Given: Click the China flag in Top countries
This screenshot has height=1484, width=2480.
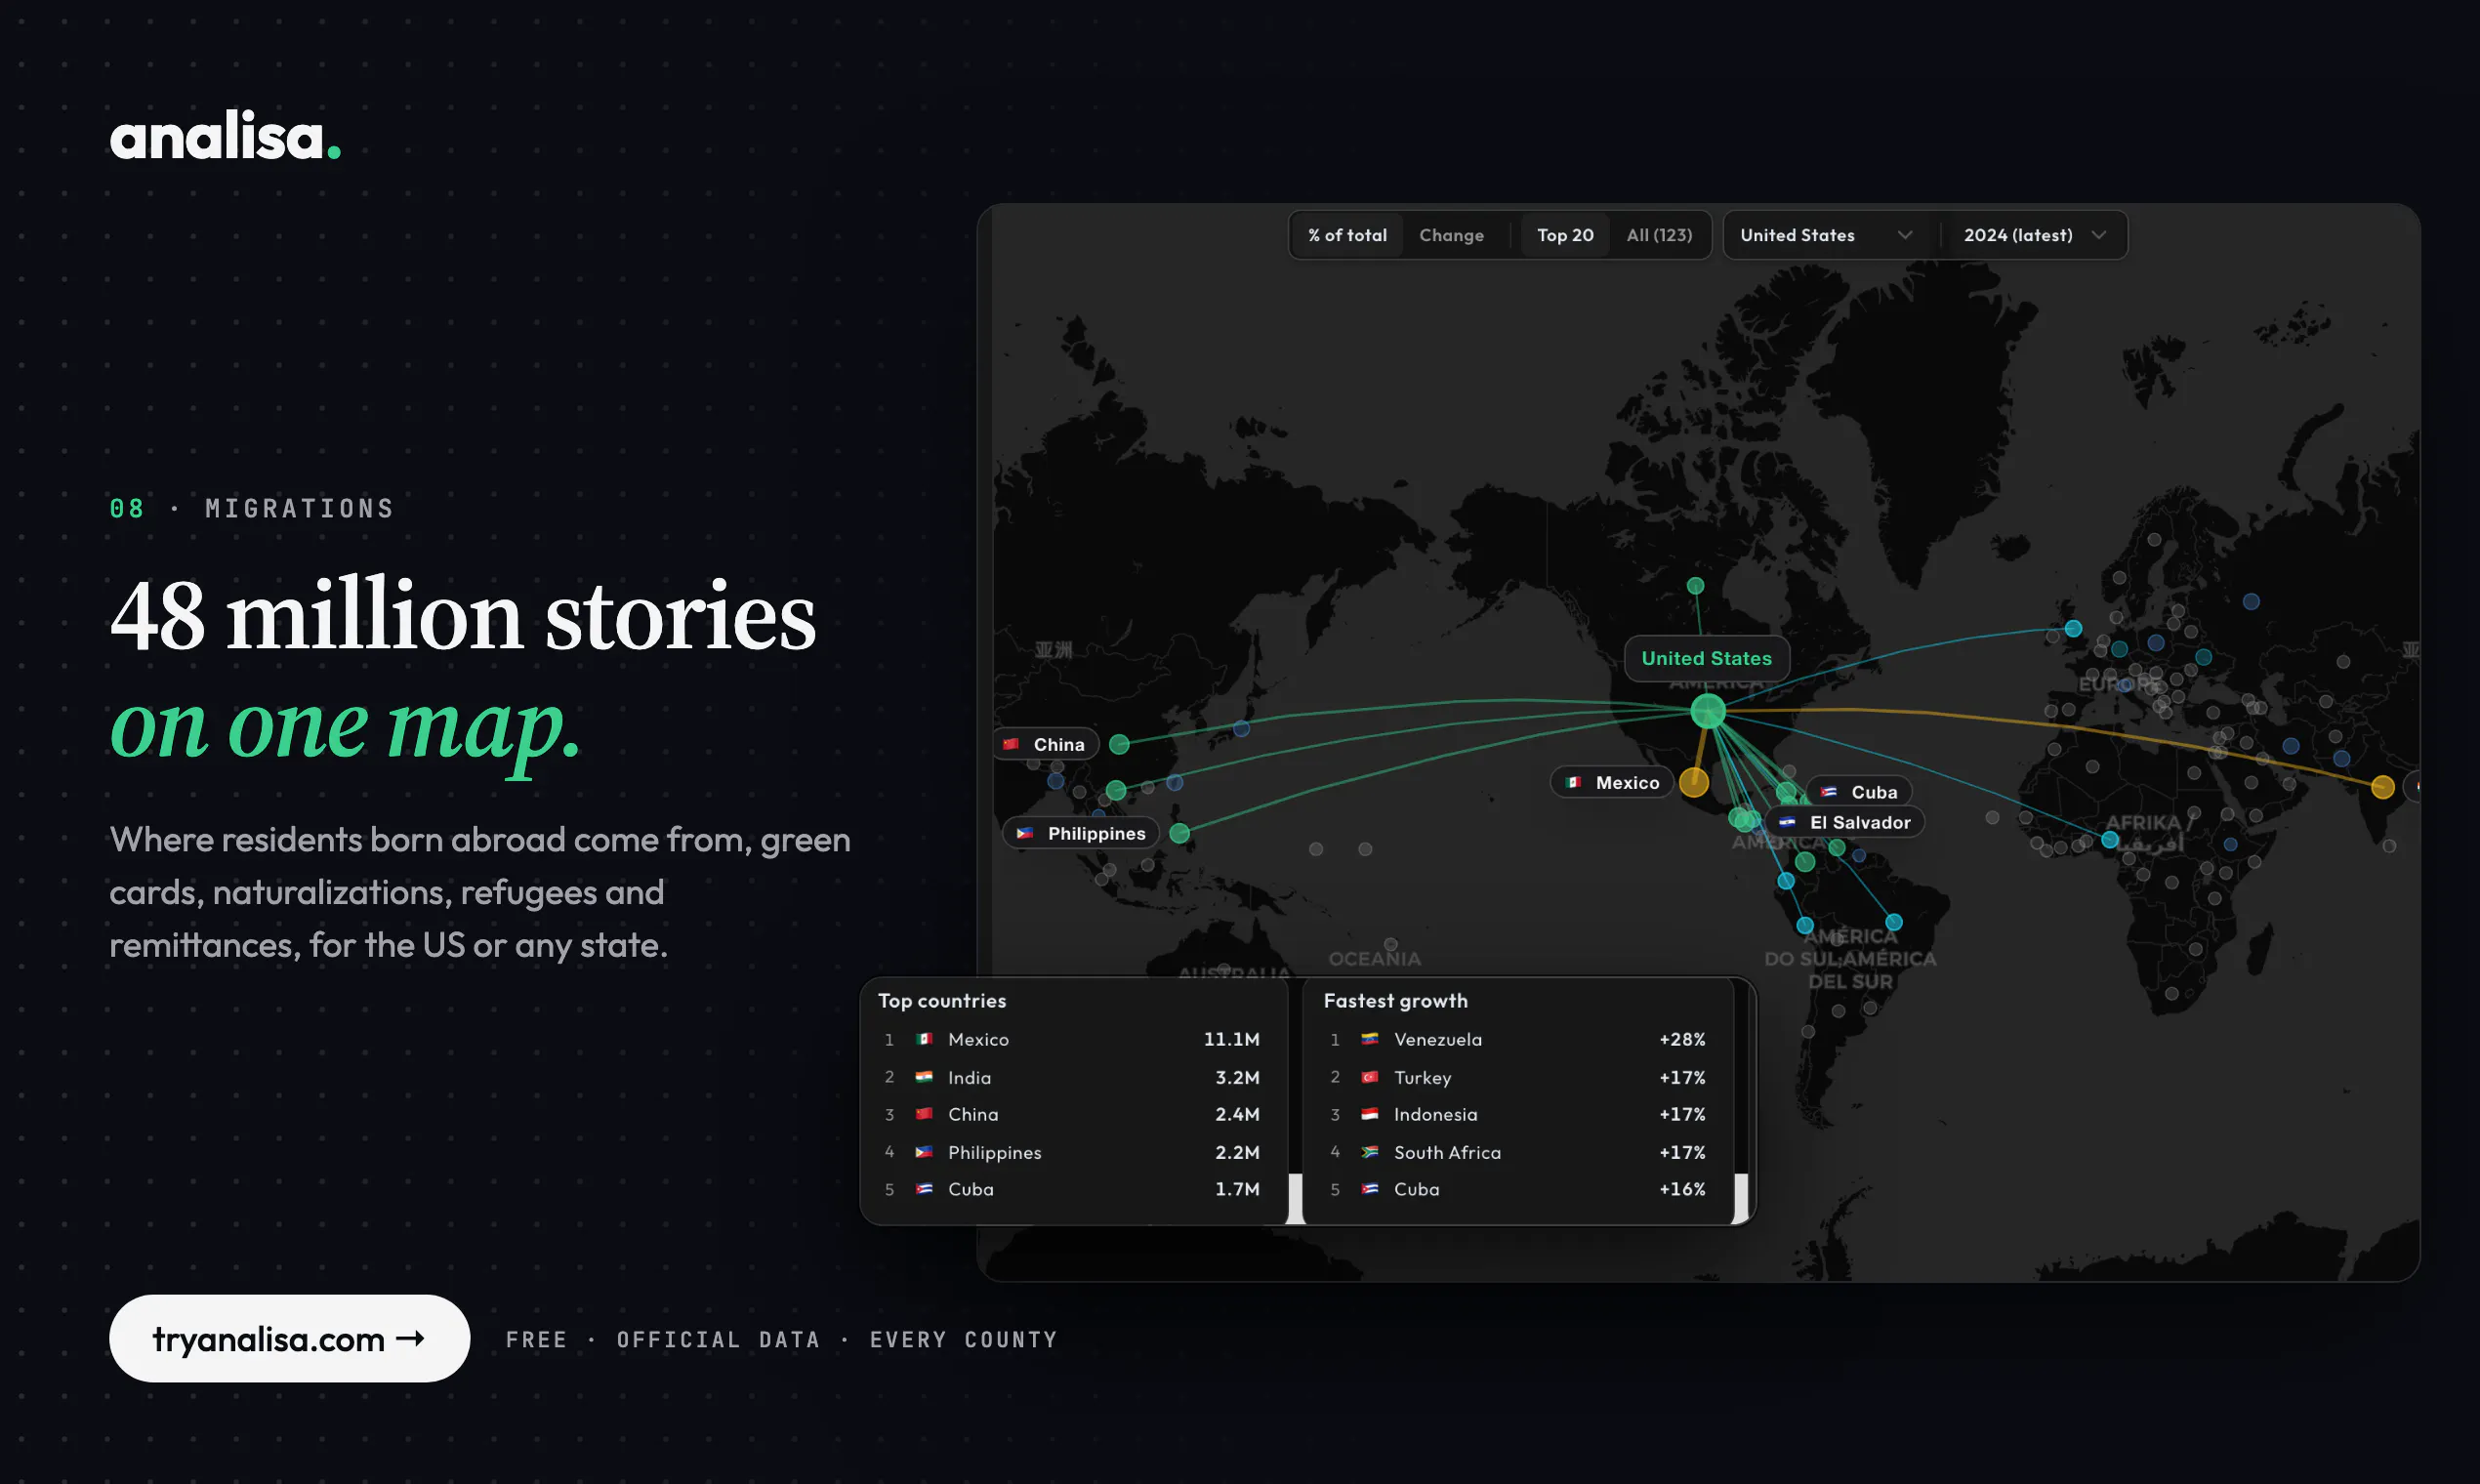Looking at the screenshot, I should coord(924,1114).
